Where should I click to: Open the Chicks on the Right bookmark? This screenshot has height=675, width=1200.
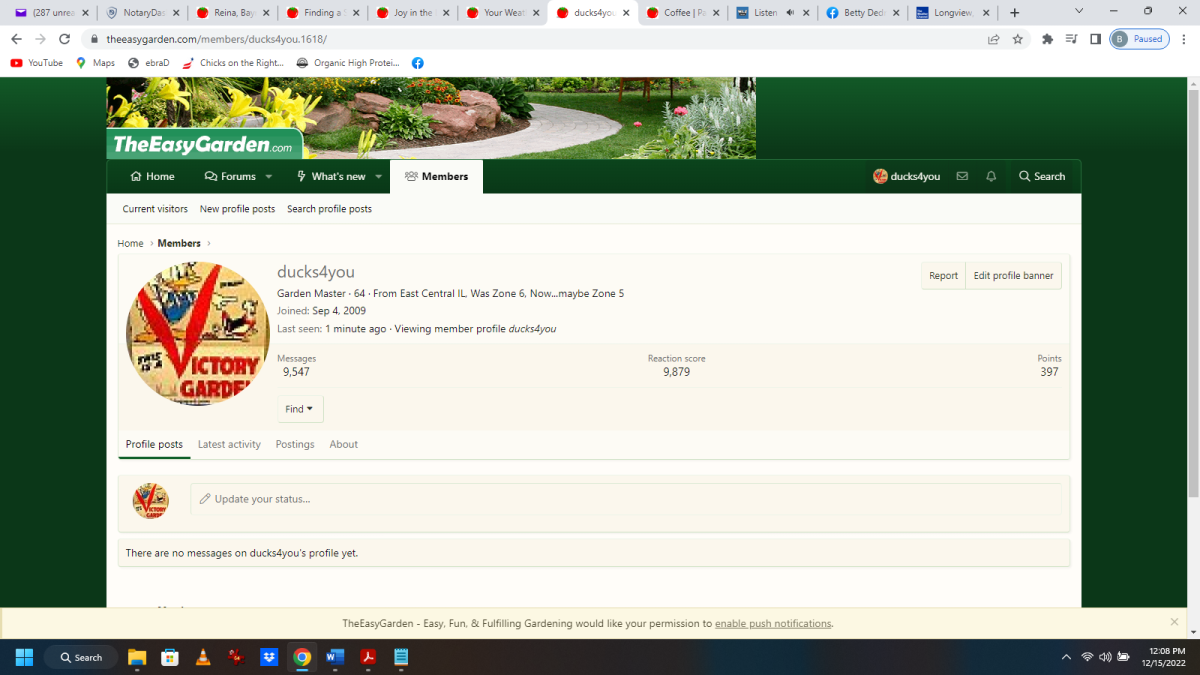coord(232,63)
